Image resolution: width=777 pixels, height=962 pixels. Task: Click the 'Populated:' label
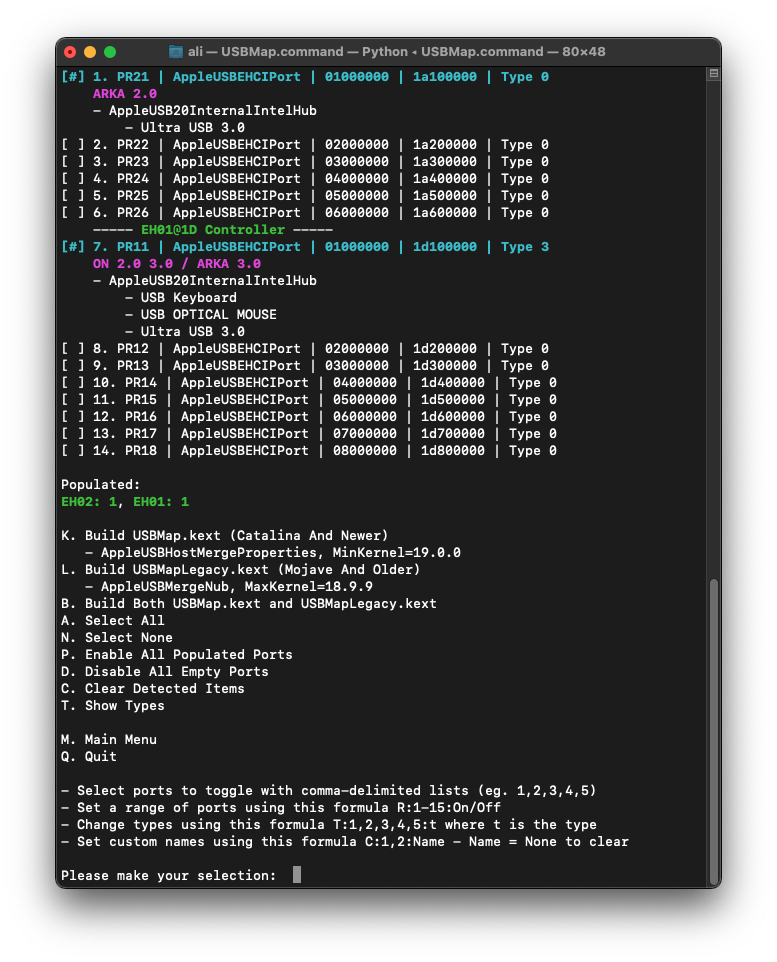click(101, 485)
